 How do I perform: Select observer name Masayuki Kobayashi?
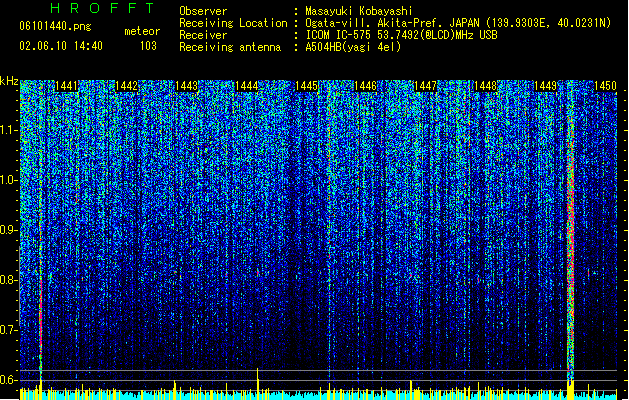(359, 11)
